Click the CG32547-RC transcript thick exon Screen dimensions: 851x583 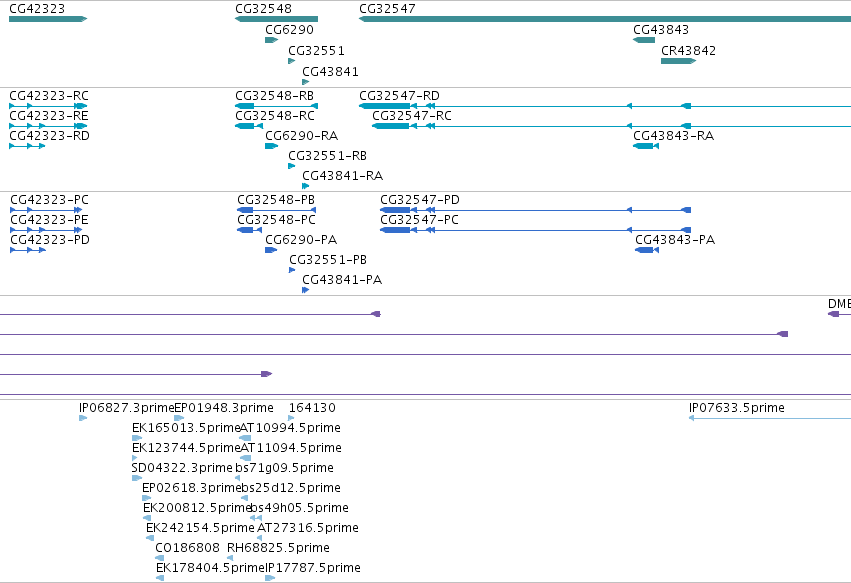tap(391, 126)
